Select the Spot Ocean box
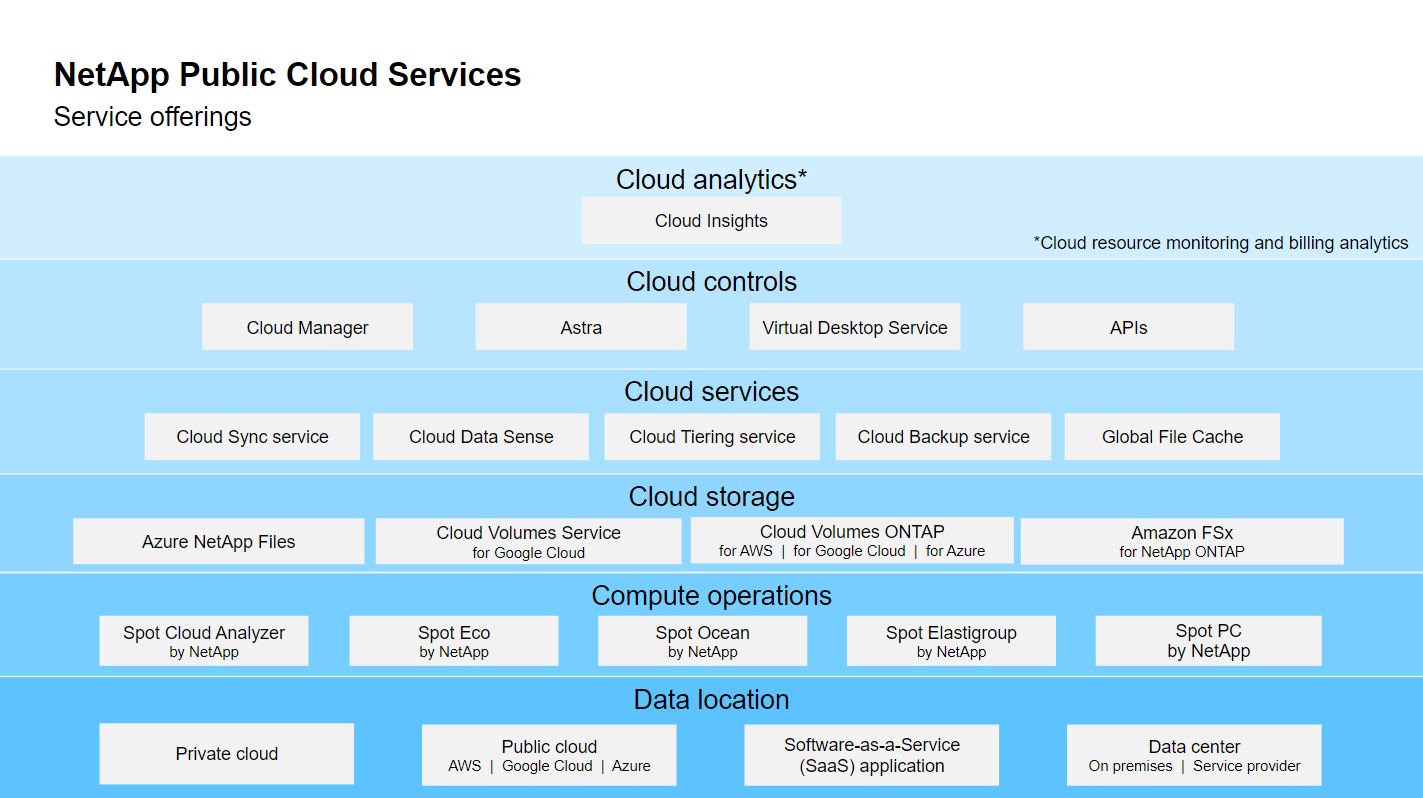1423x798 pixels. (702, 641)
